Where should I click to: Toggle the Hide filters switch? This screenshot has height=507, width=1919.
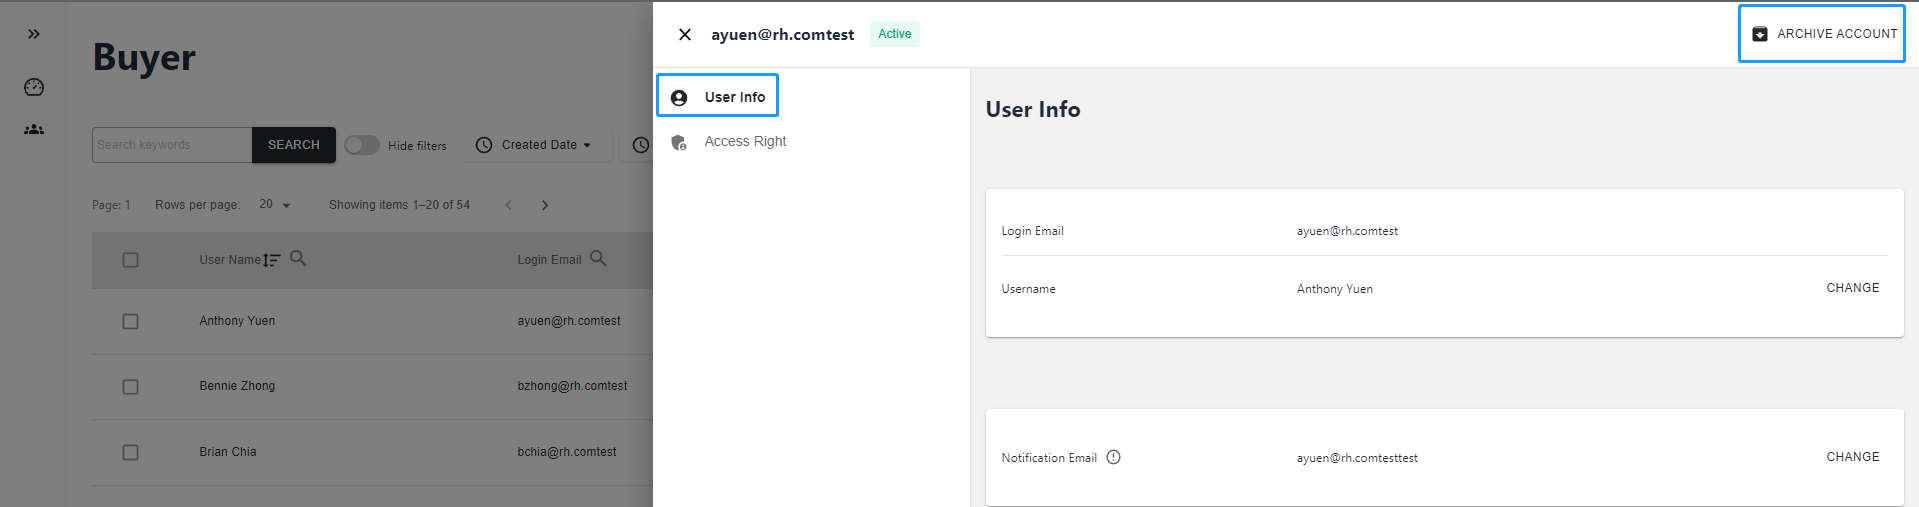tap(362, 145)
